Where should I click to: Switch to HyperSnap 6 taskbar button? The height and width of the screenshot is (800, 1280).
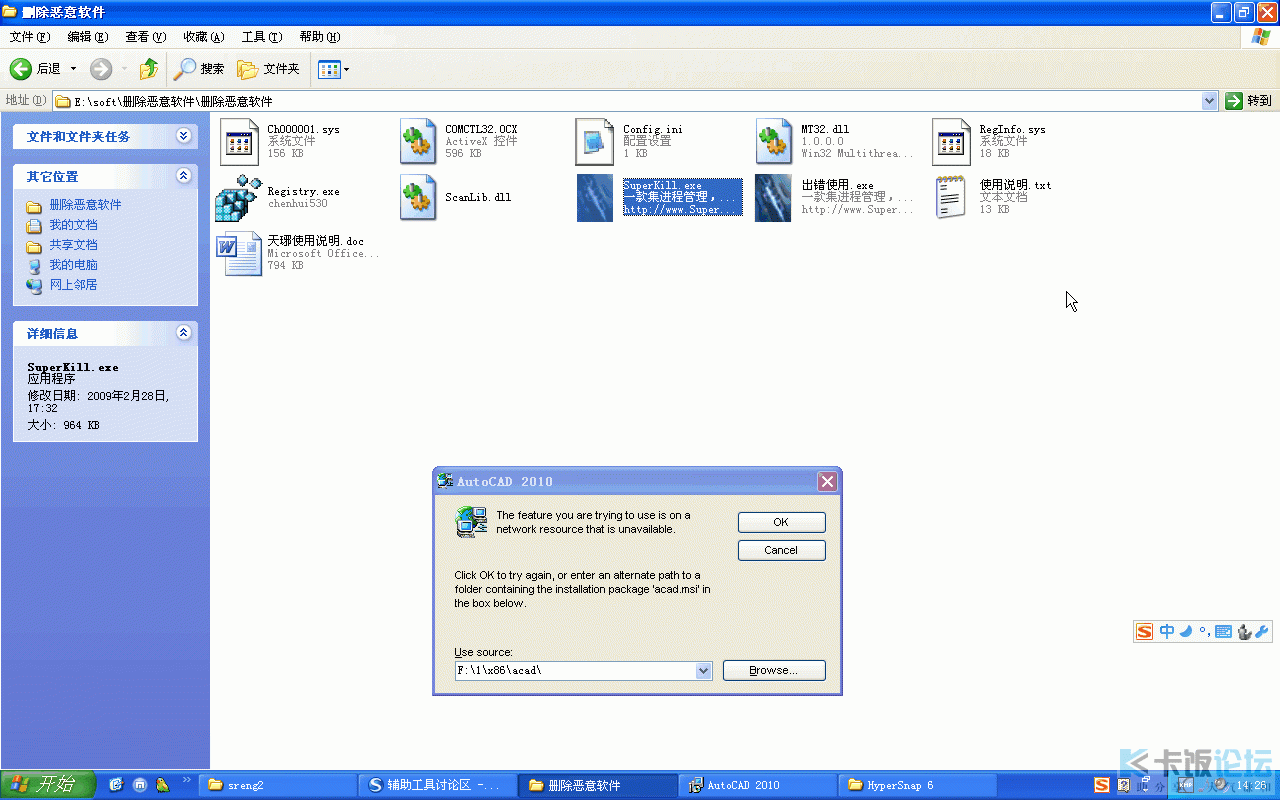[918, 785]
